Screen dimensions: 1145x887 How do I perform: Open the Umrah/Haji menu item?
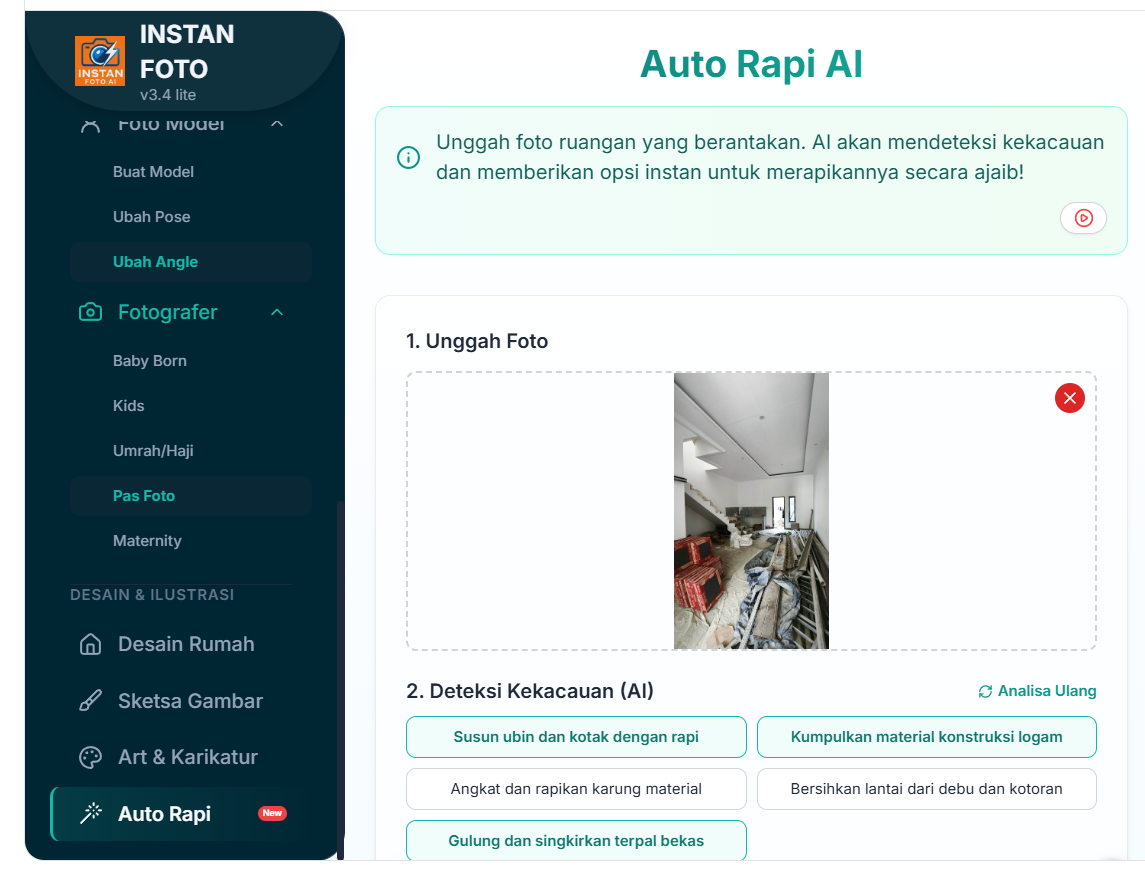[x=153, y=451]
